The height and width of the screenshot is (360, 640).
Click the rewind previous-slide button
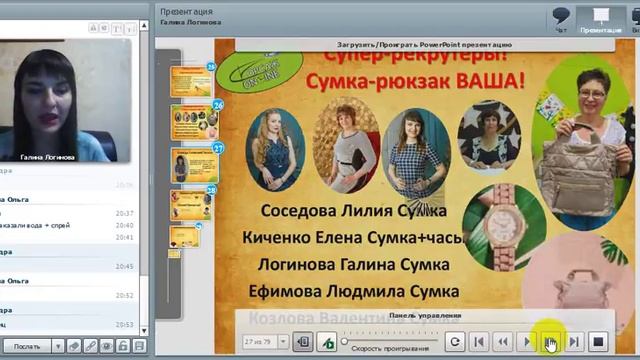coord(503,342)
